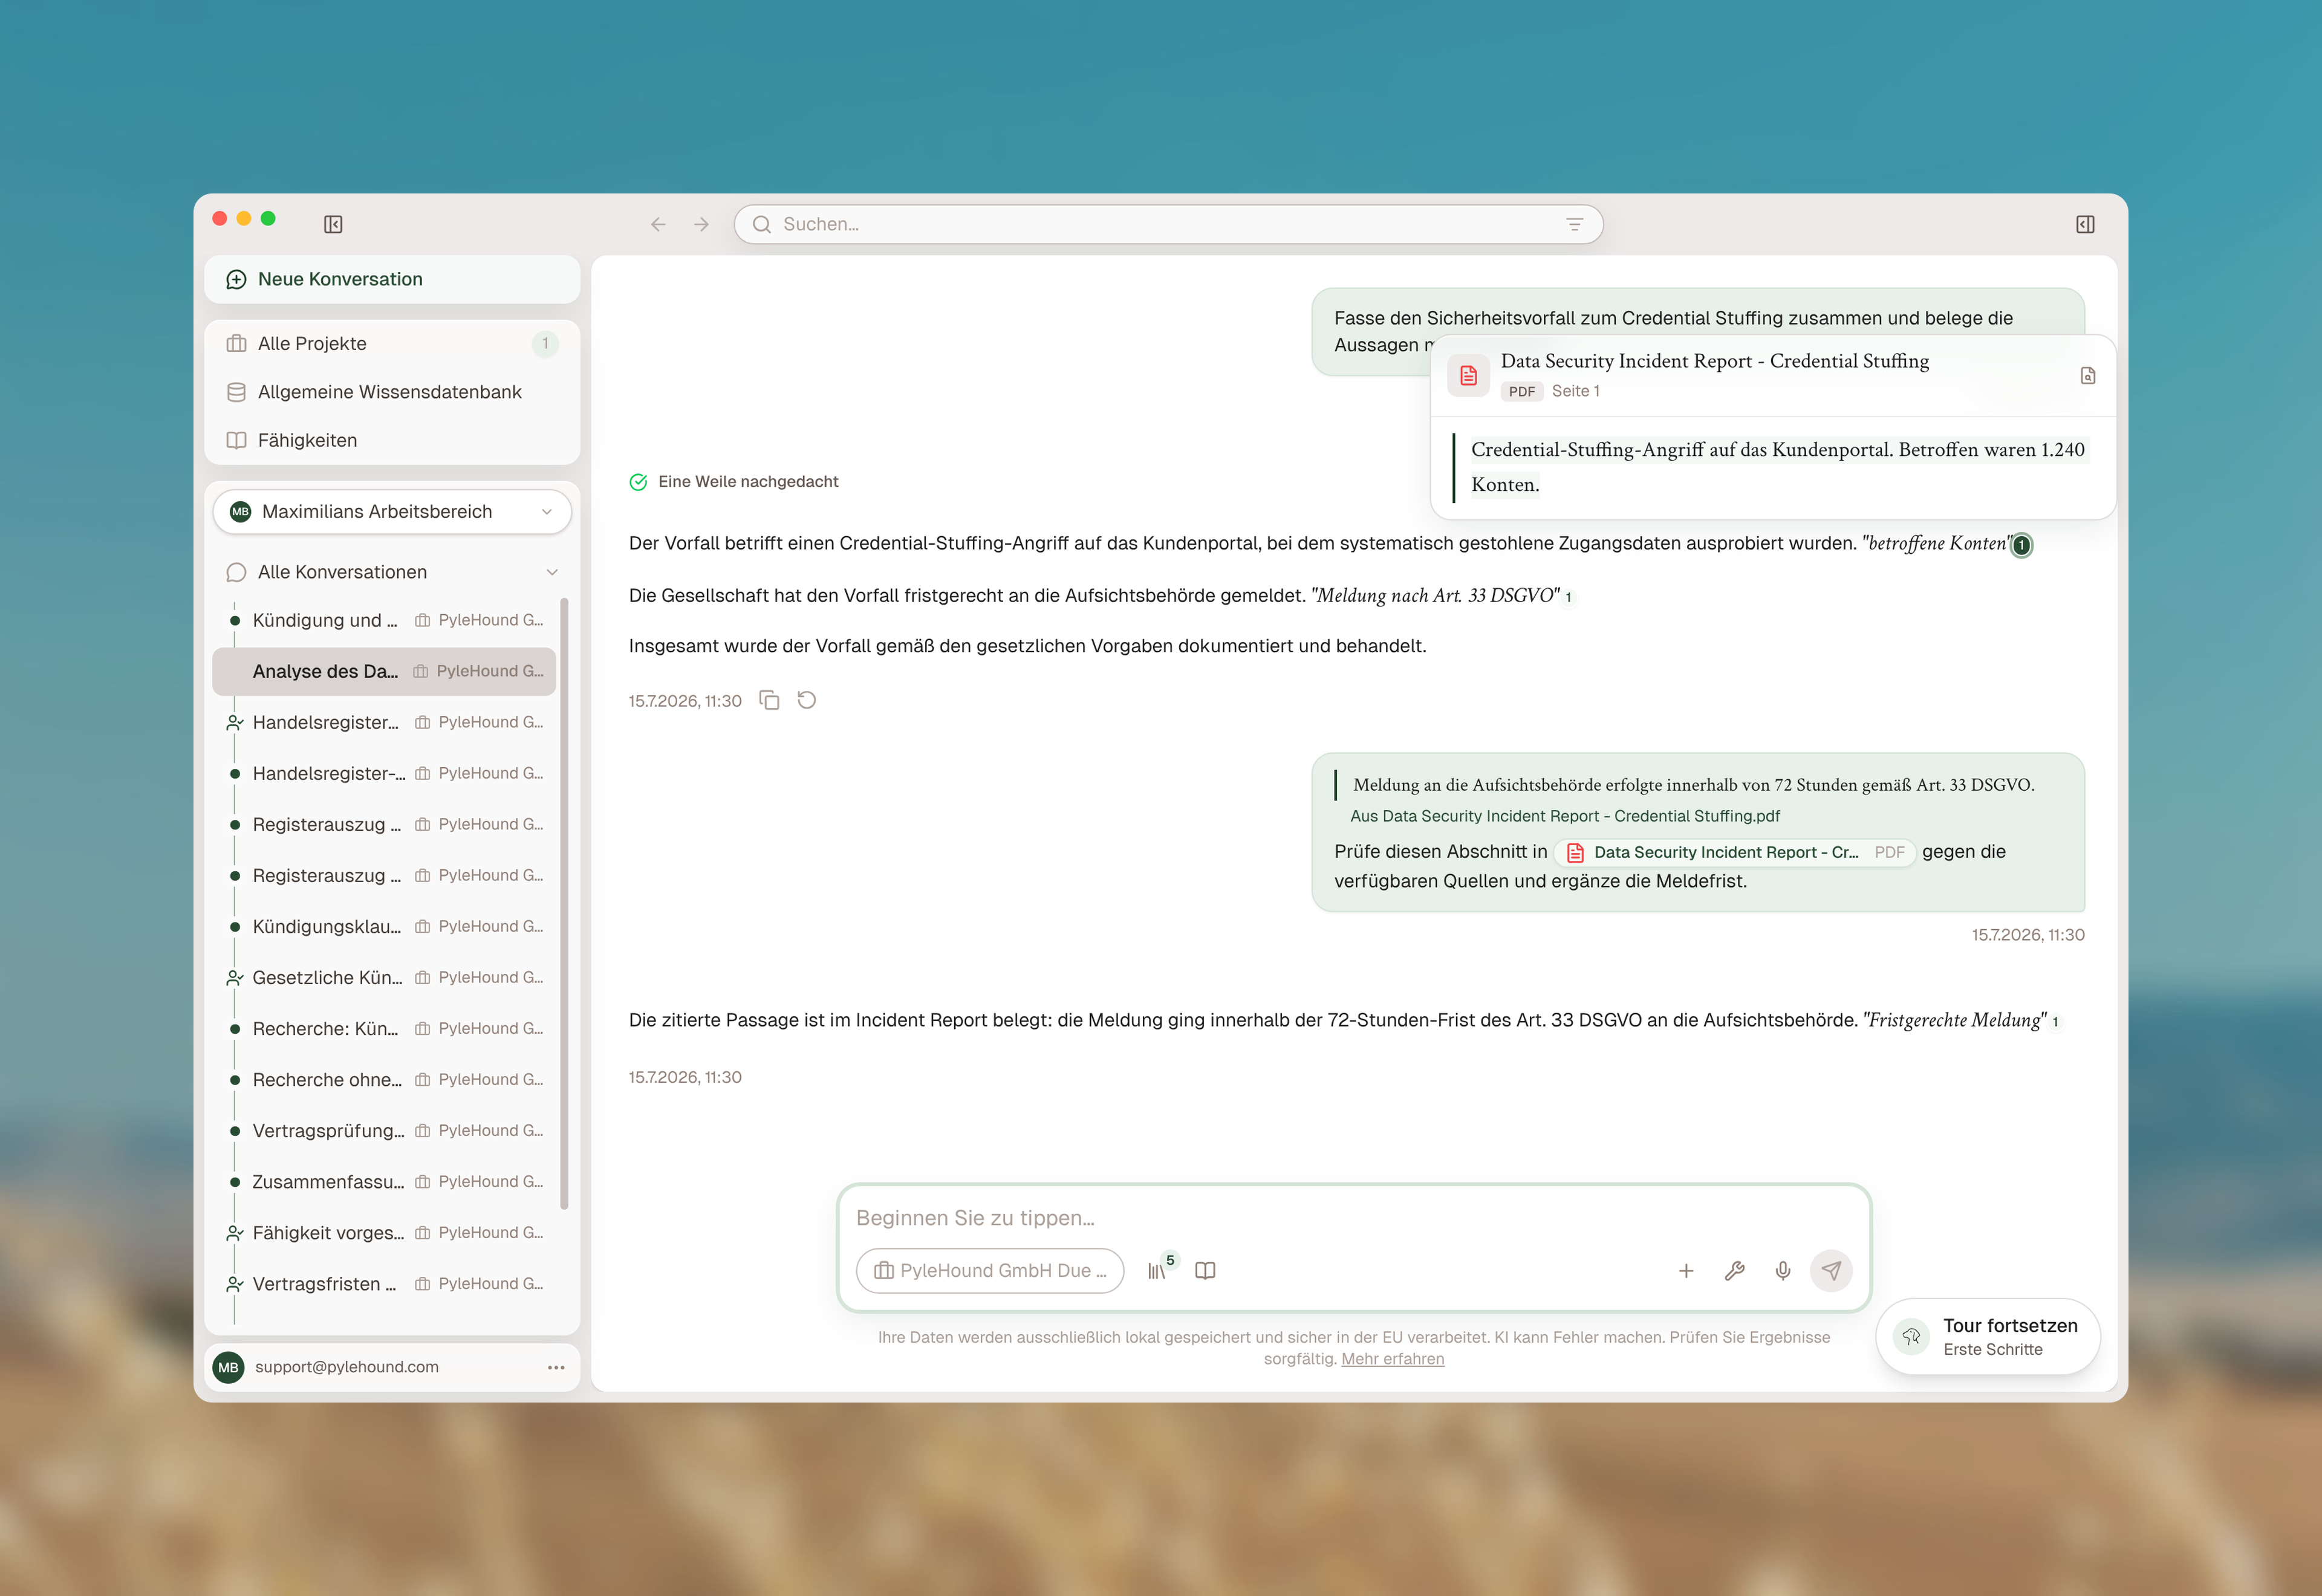Click the conversation list scrollbar
This screenshot has width=2322, height=1596.
click(564, 903)
